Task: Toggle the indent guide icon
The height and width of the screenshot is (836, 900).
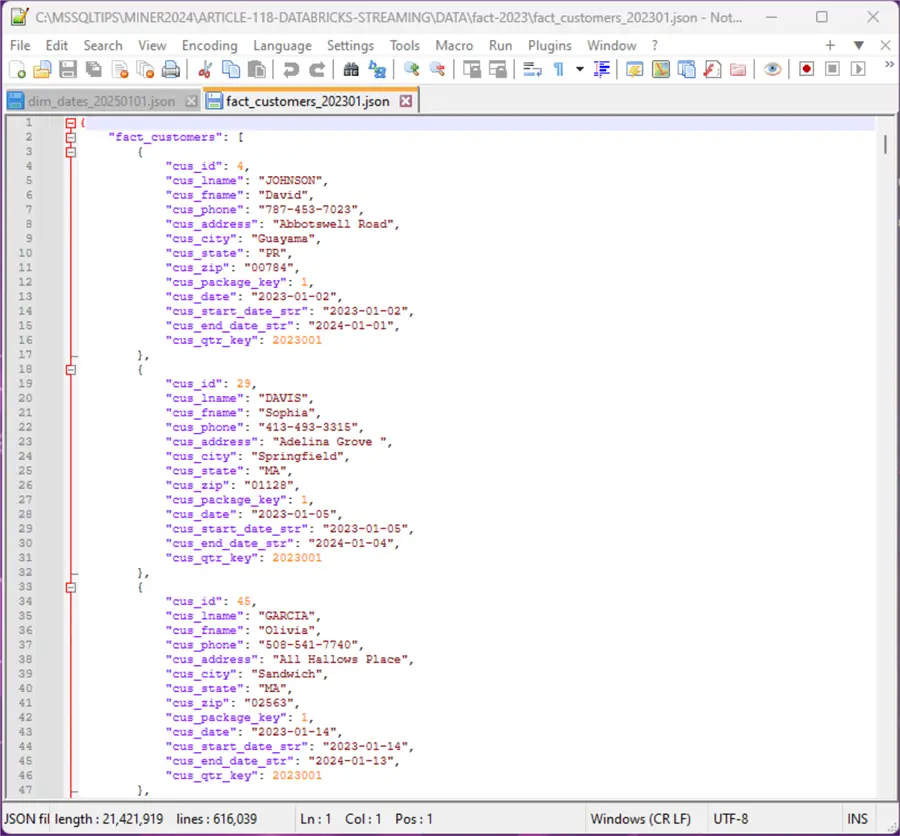Action: coord(602,69)
